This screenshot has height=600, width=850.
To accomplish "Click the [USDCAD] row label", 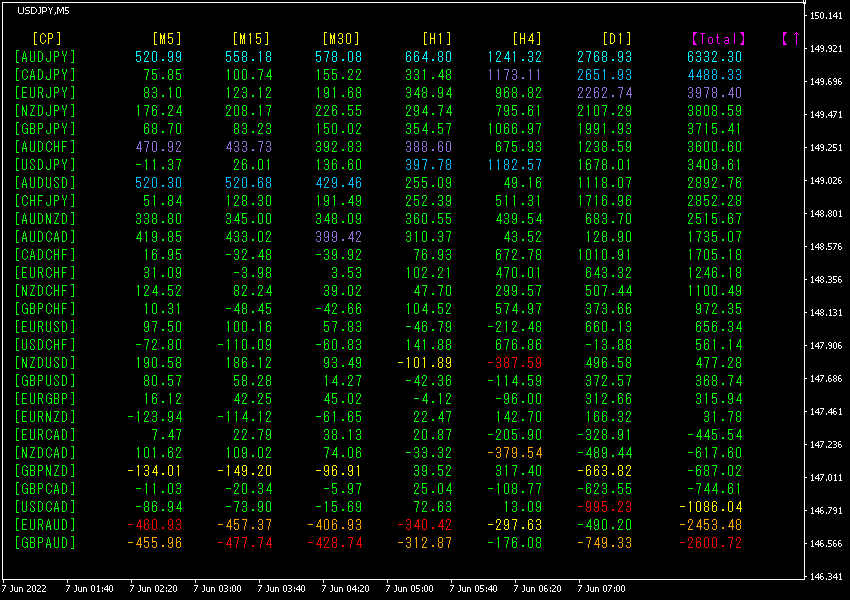I will point(45,507).
